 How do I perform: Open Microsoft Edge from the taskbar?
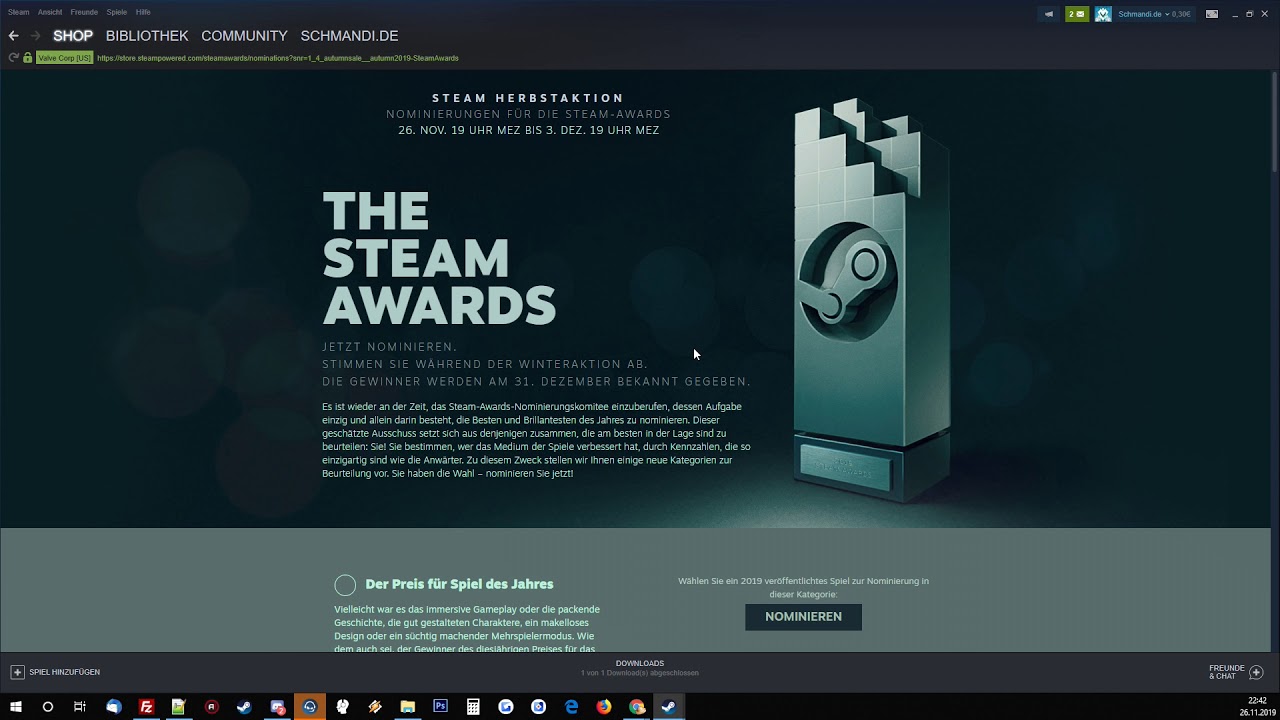[571, 706]
